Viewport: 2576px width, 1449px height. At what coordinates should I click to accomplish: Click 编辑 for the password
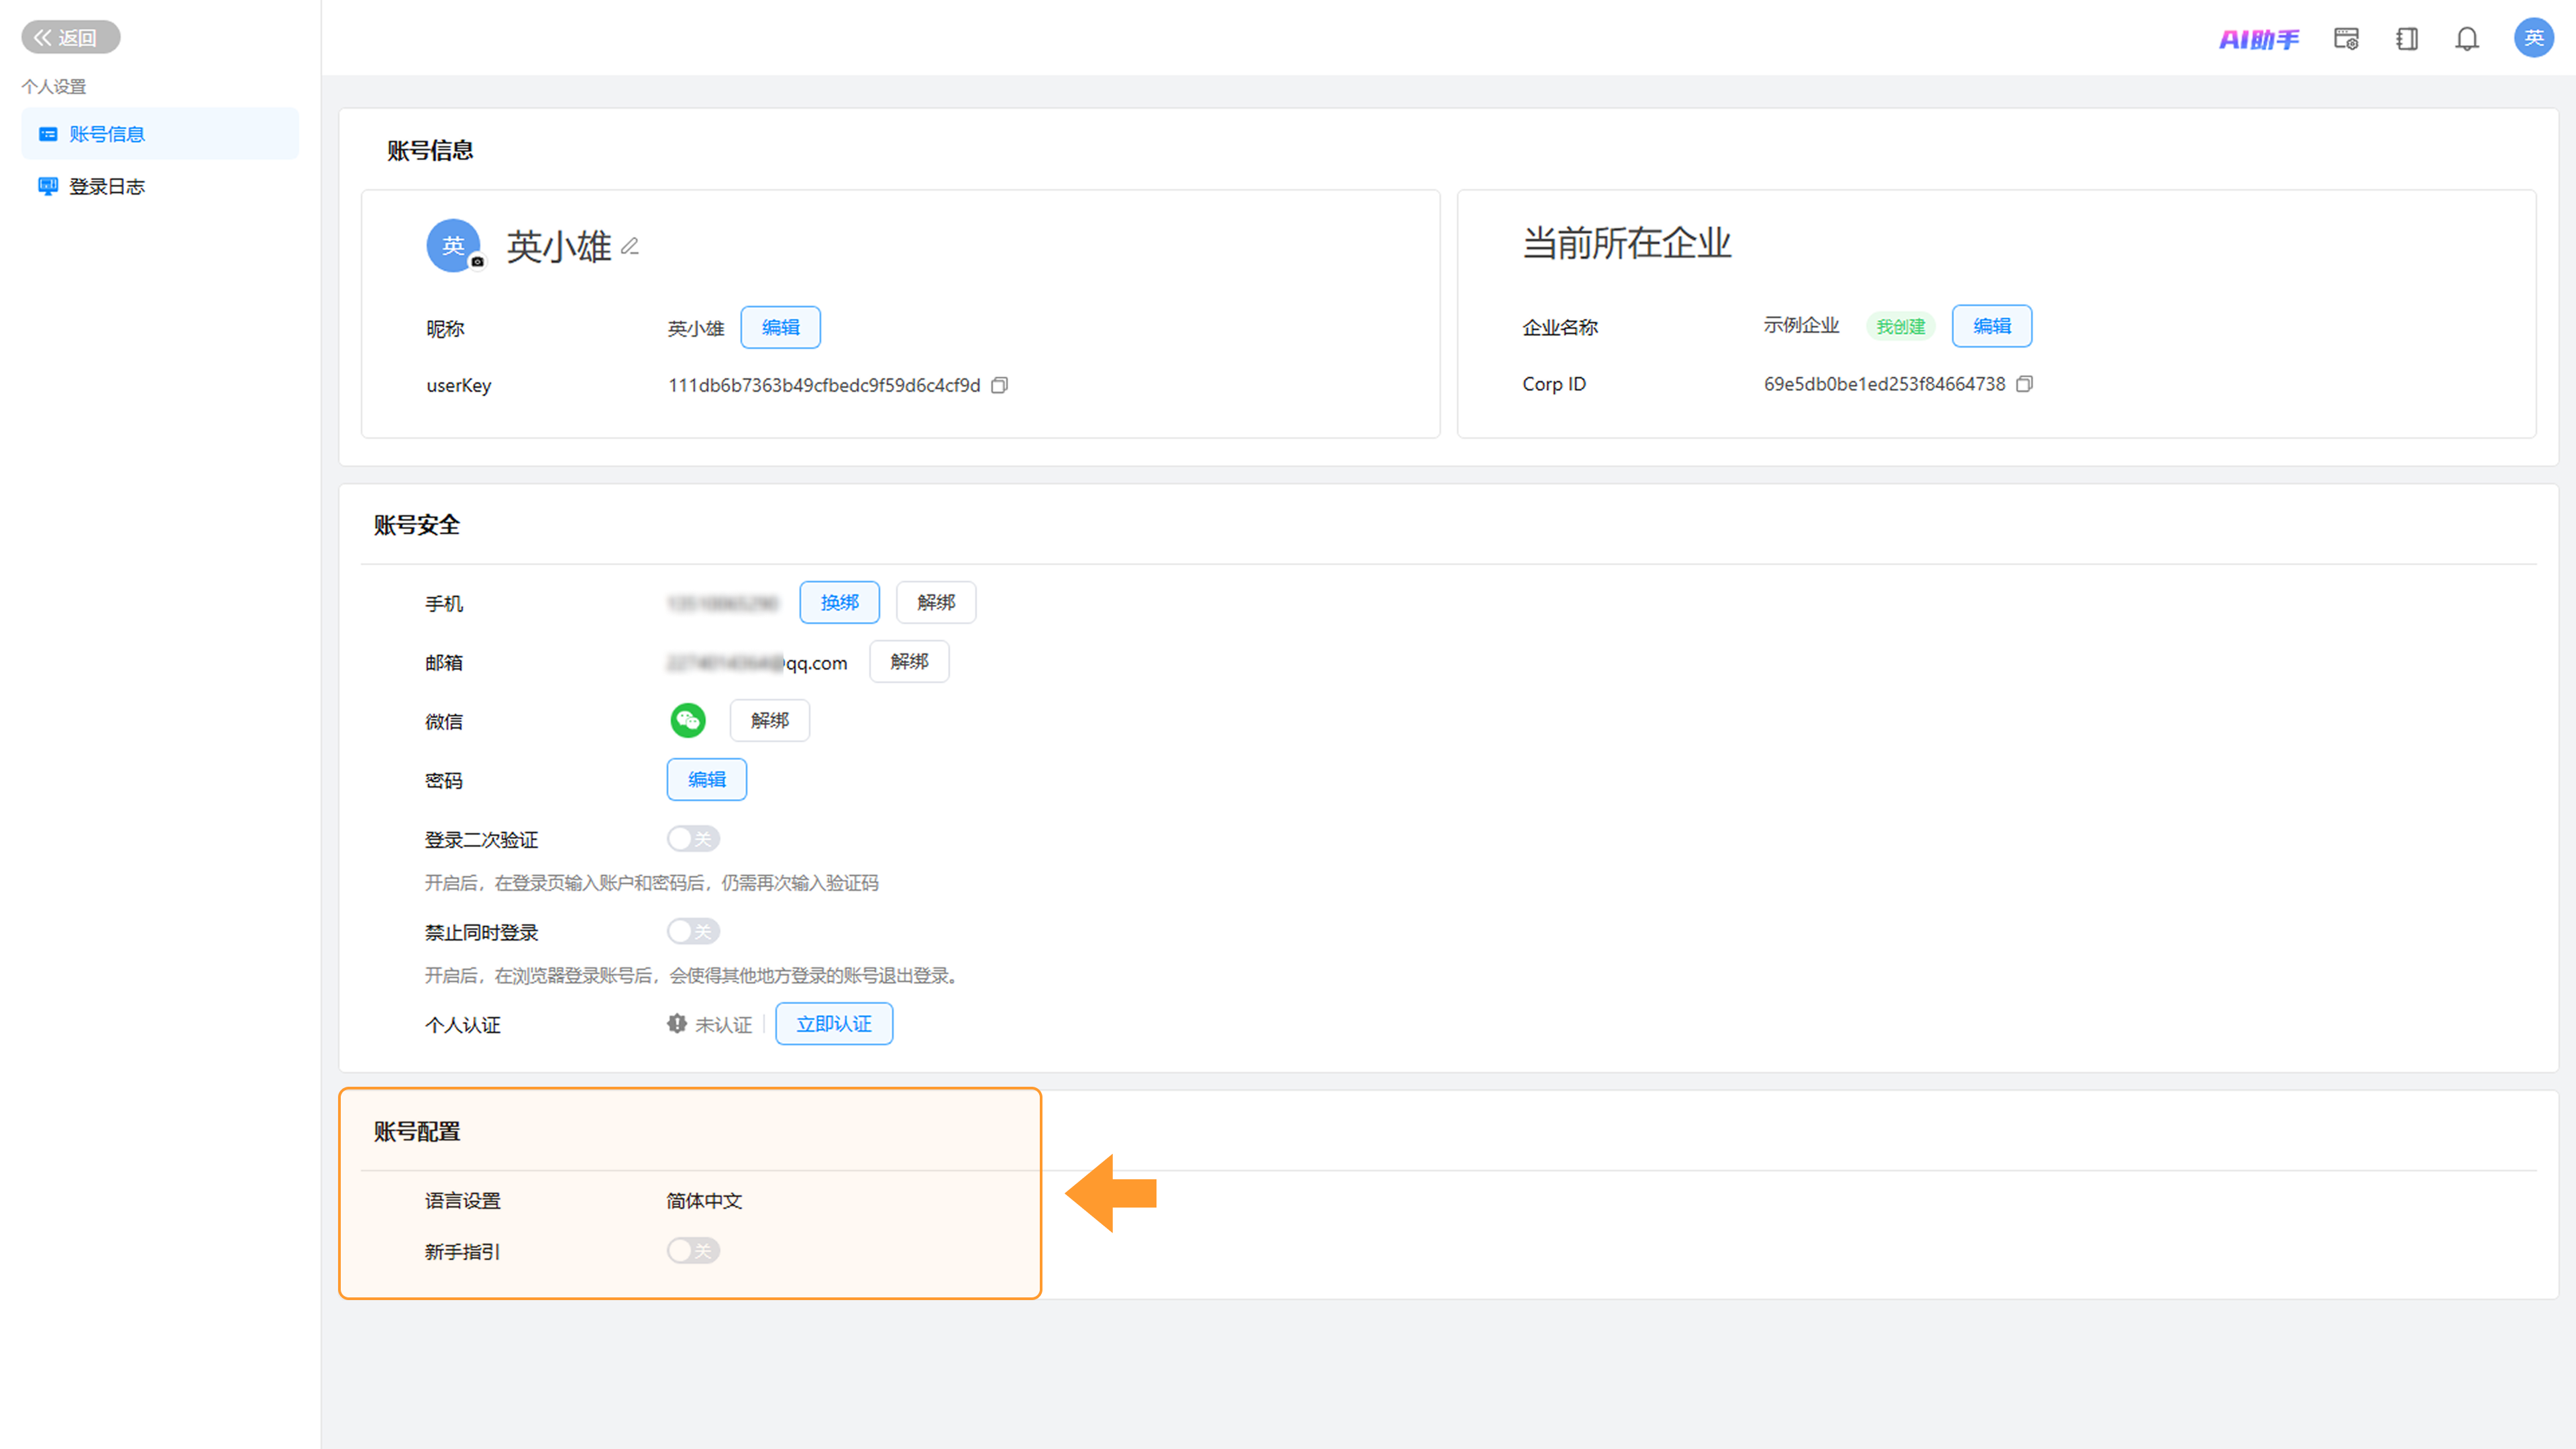(x=706, y=779)
